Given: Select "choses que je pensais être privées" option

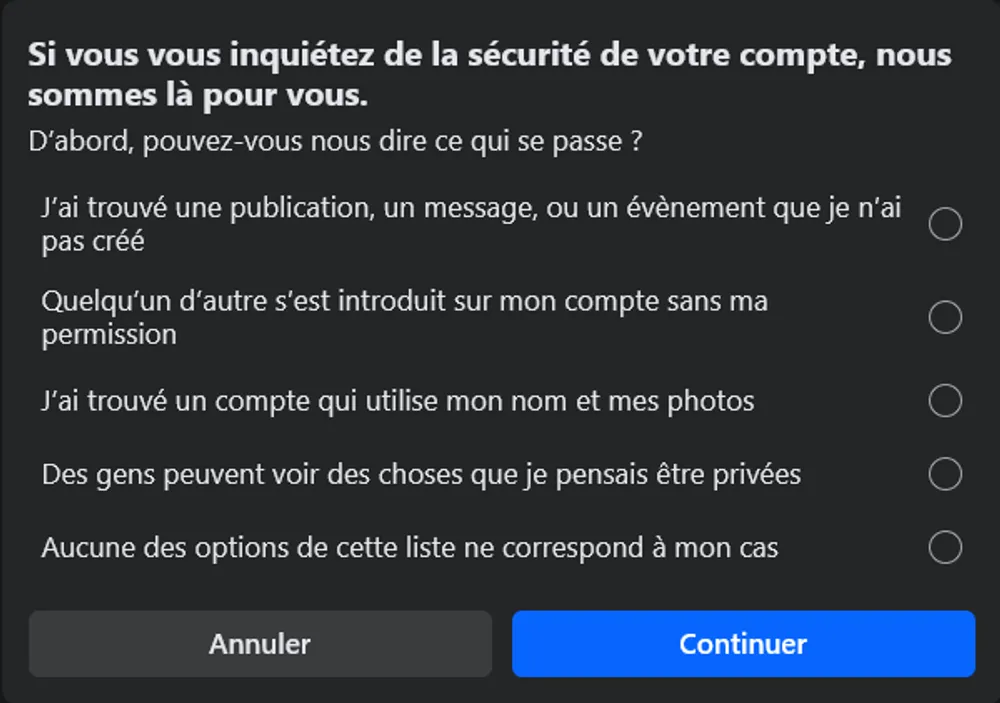Looking at the screenshot, I should point(944,475).
